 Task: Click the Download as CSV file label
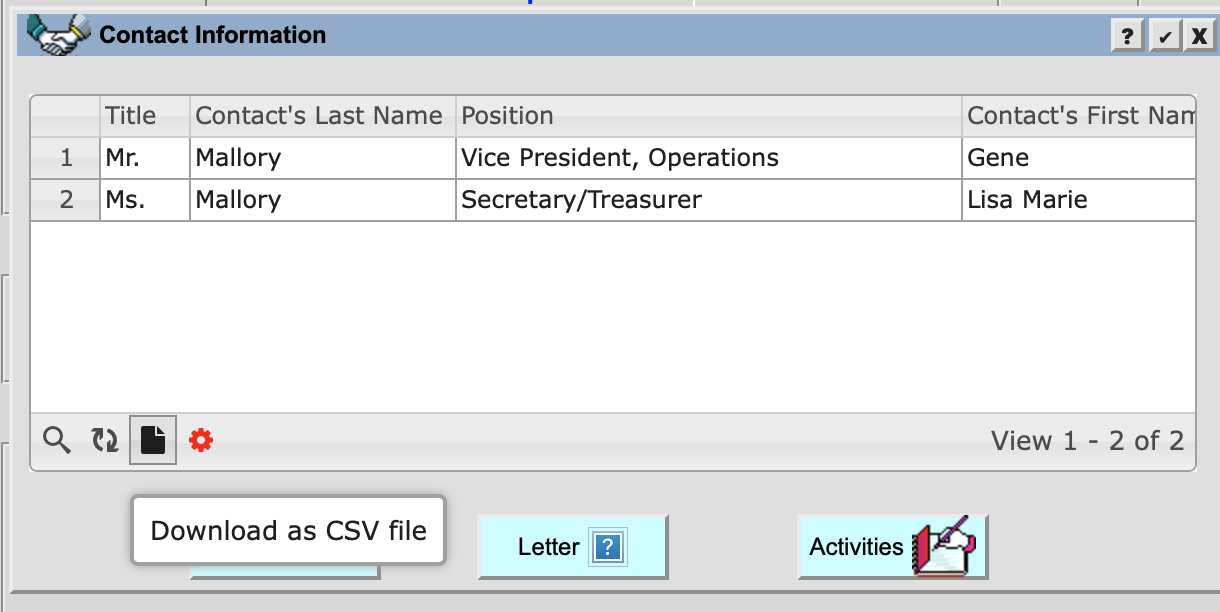(x=288, y=530)
